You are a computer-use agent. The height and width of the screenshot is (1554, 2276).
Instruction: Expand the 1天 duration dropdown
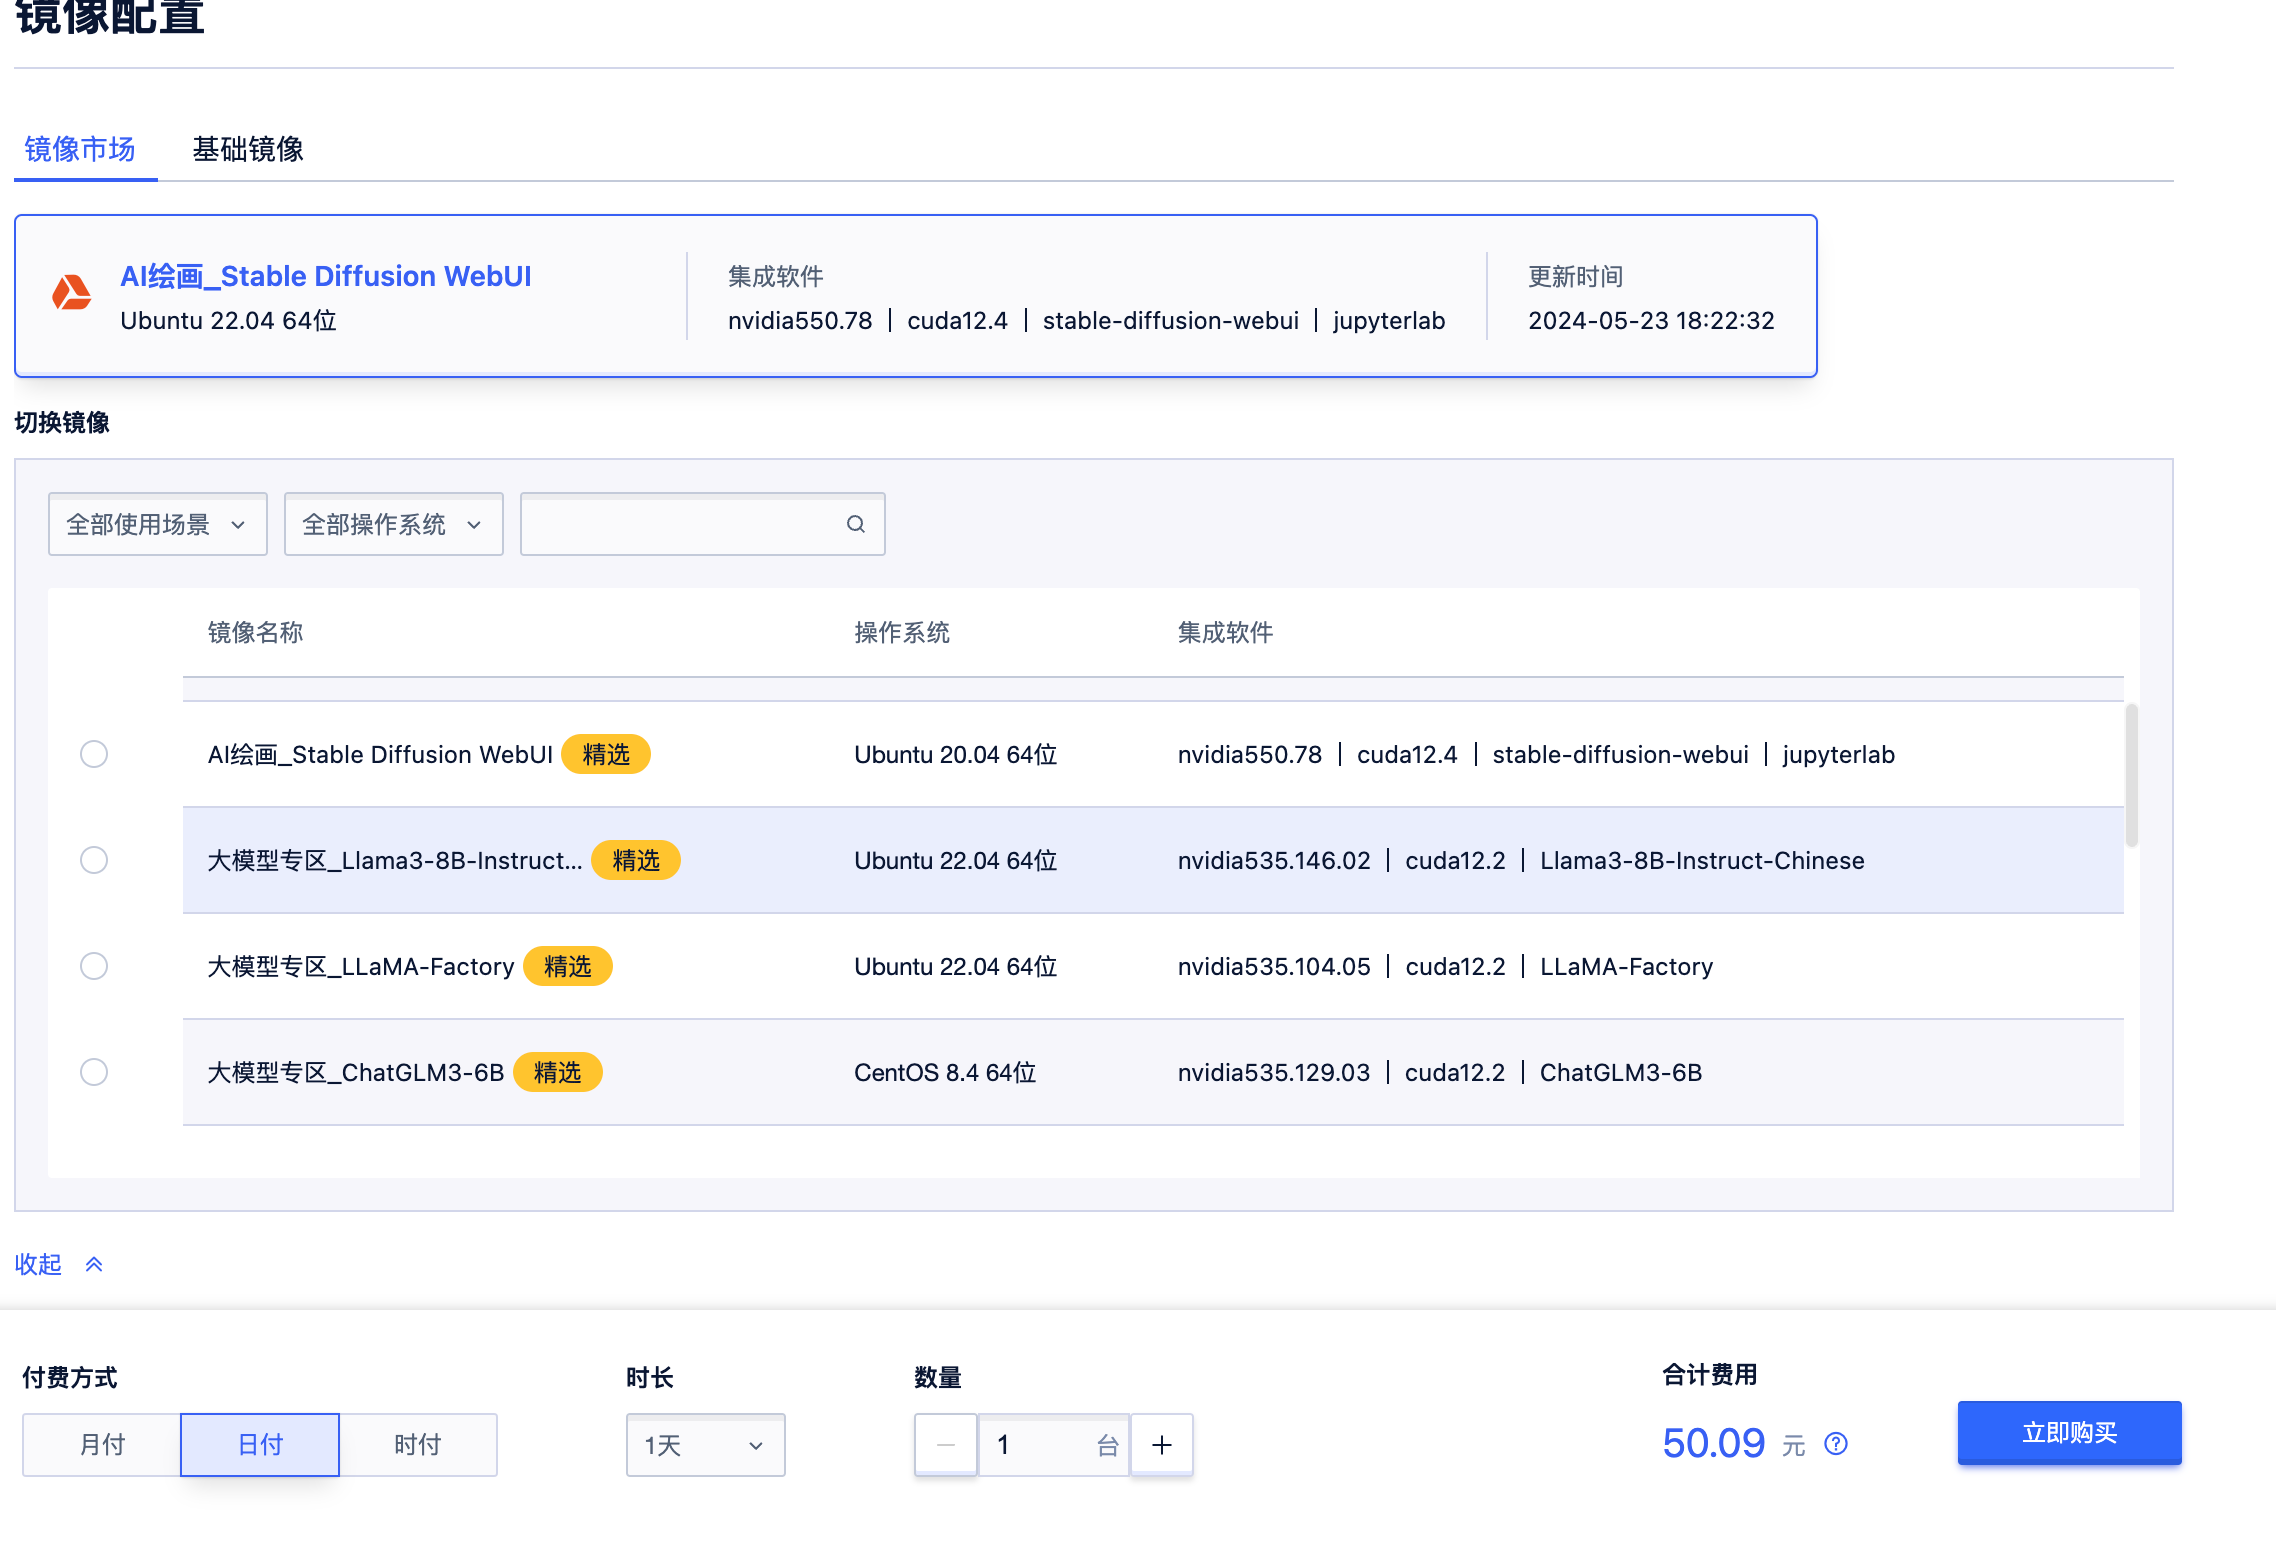click(x=705, y=1445)
